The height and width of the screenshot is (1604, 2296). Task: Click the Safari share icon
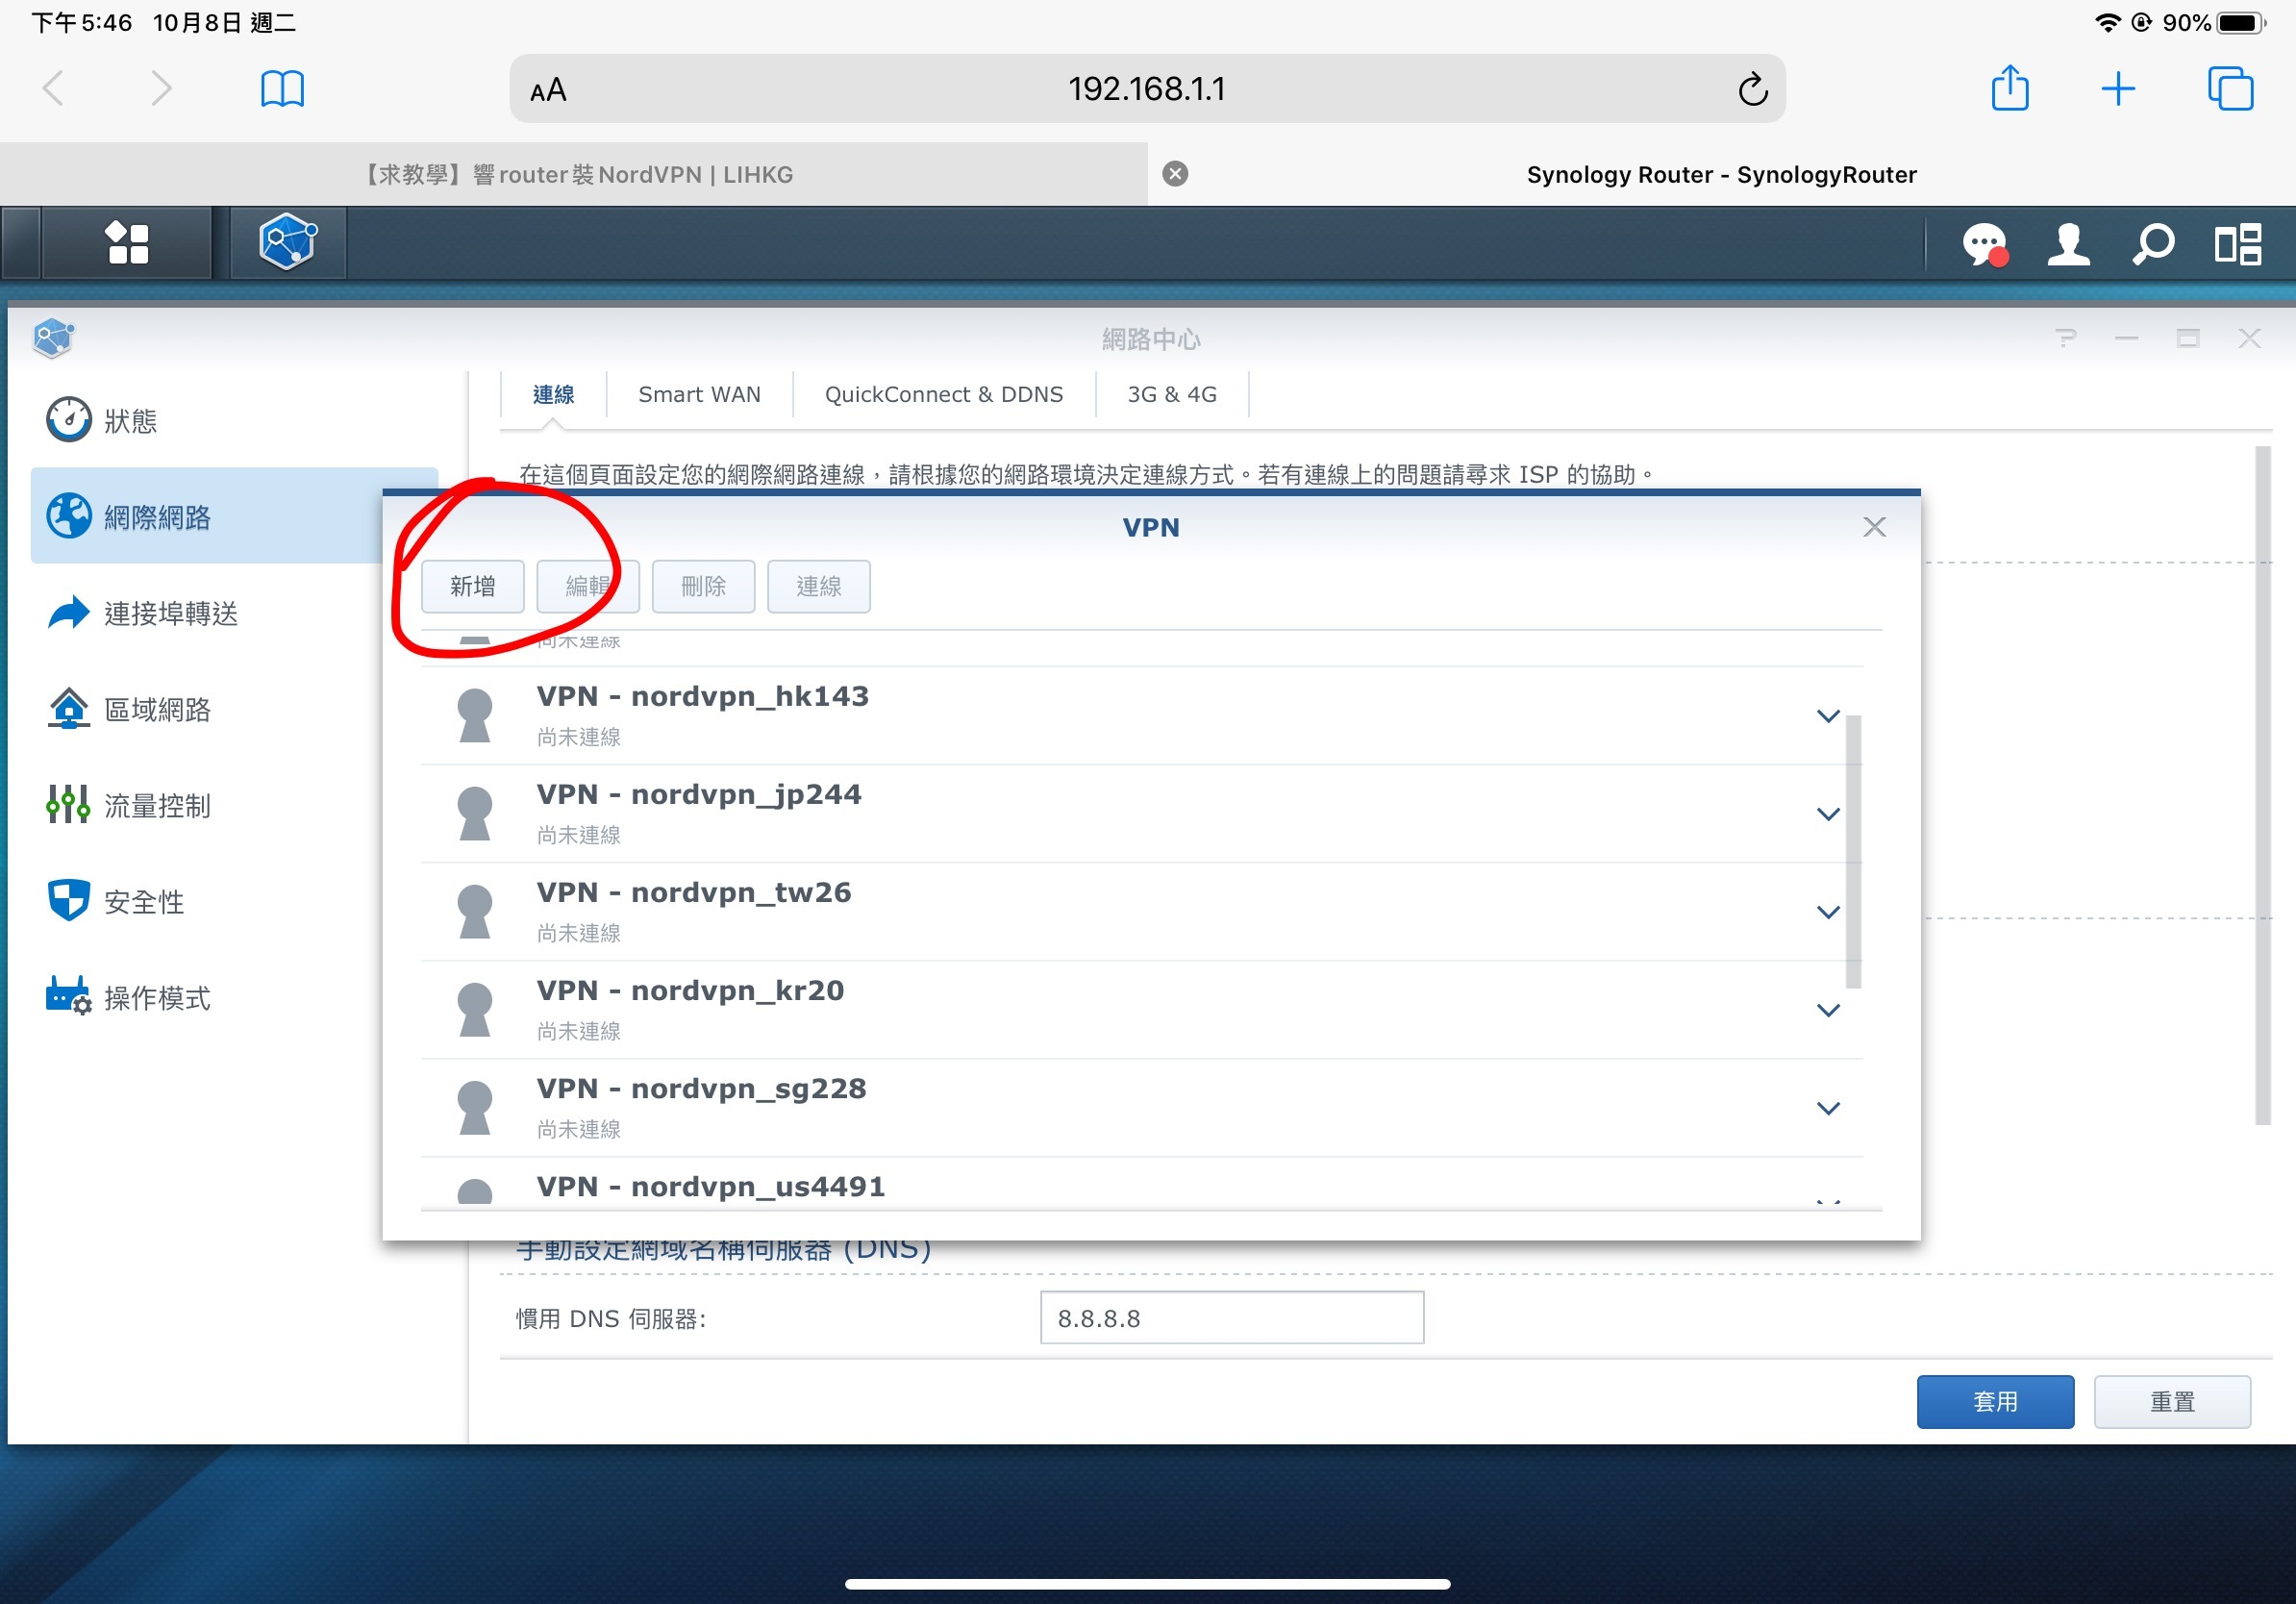(x=2010, y=88)
